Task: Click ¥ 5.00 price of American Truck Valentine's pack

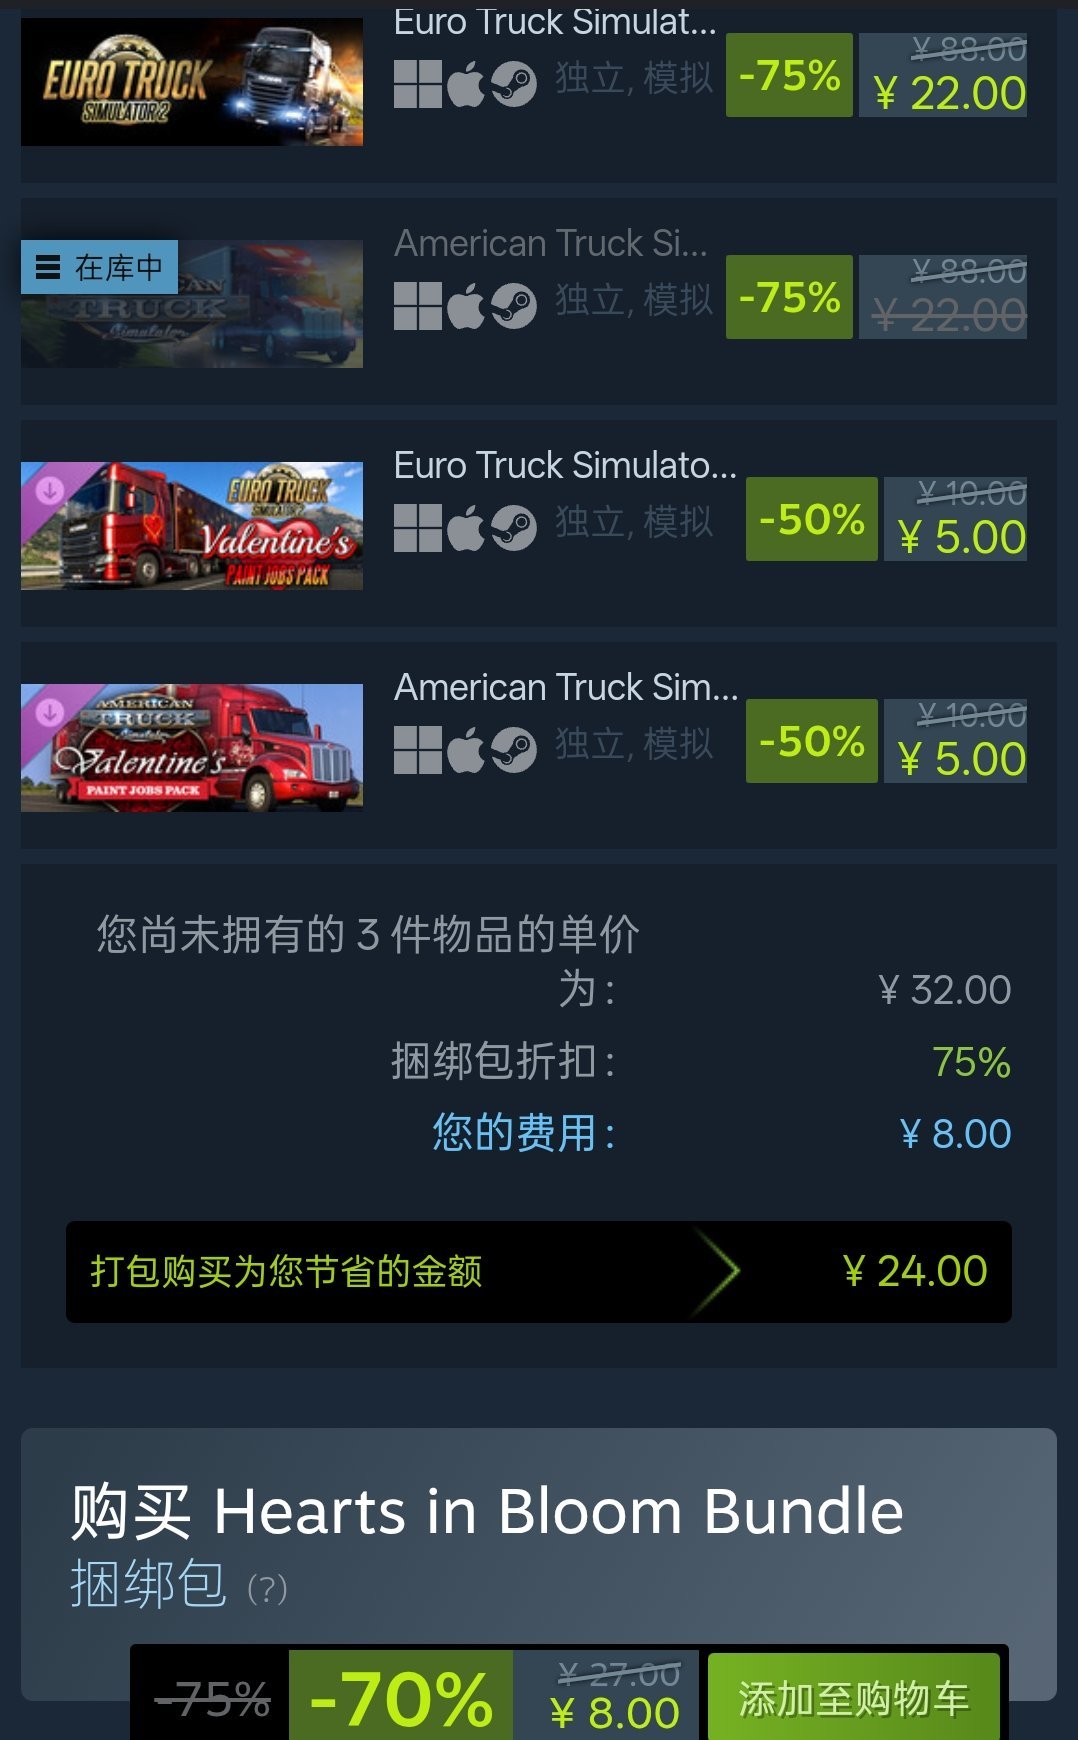Action: click(x=961, y=759)
